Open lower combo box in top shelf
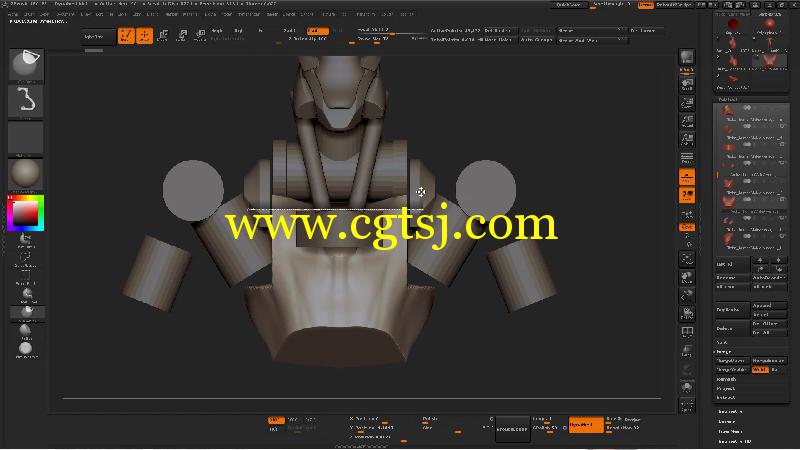This screenshot has height=450, width=800. pyautogui.click(x=592, y=40)
